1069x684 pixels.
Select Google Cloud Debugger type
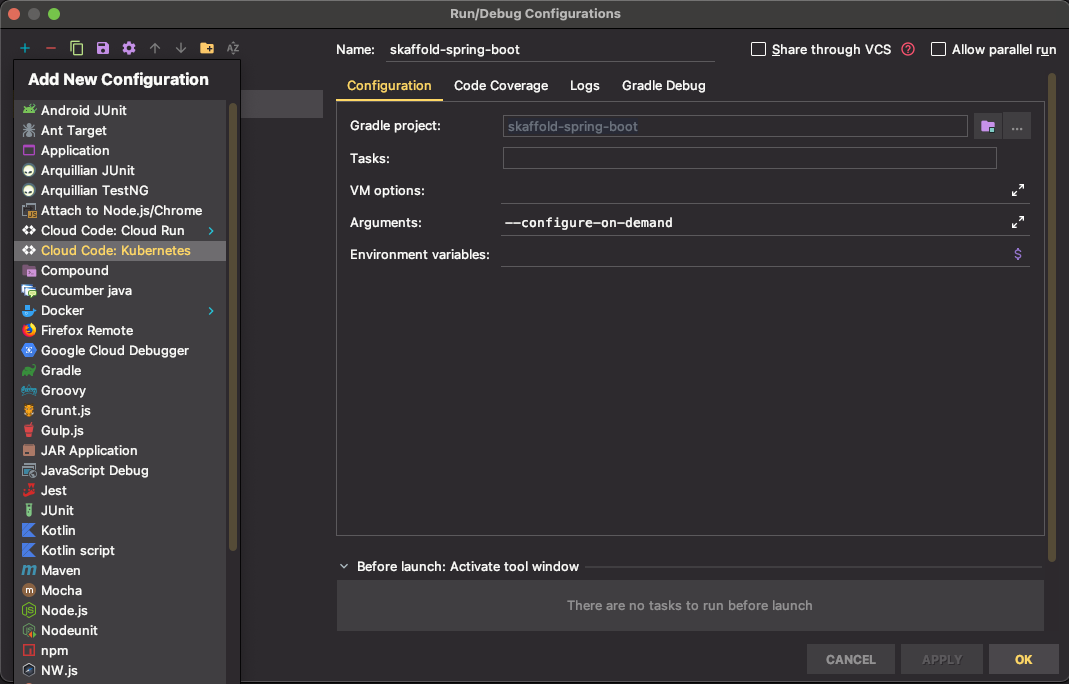tap(120, 351)
